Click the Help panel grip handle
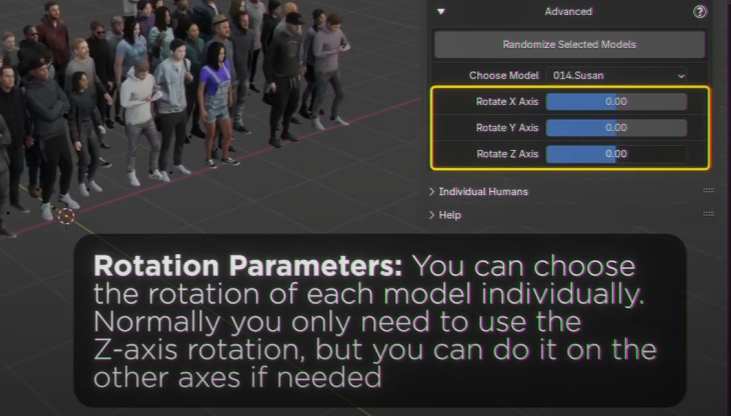This screenshot has height=416, width=731. coord(708,215)
